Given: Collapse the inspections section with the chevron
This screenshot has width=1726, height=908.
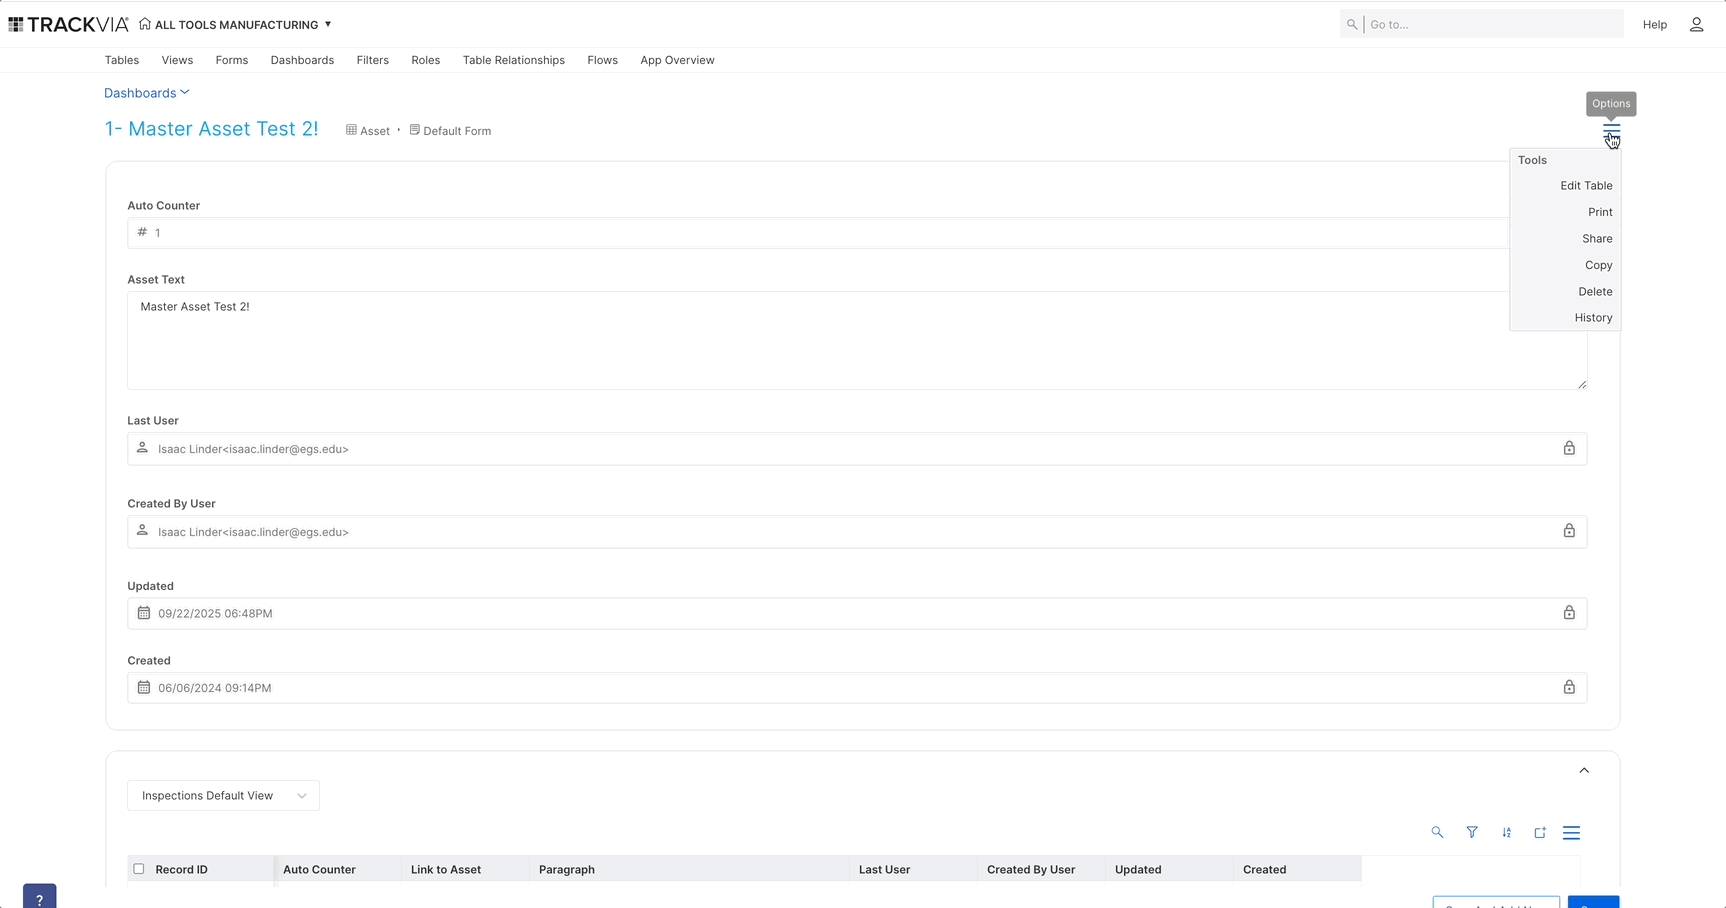Looking at the screenshot, I should tap(1584, 770).
